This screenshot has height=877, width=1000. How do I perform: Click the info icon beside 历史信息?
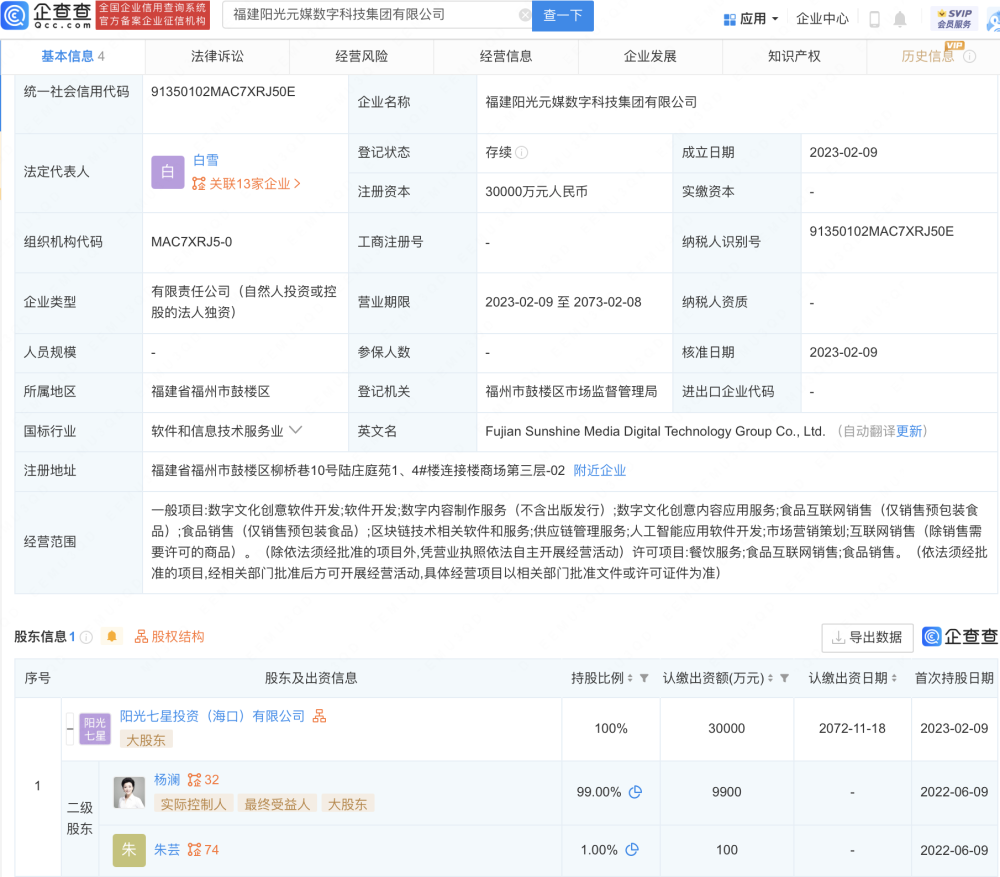tap(969, 56)
